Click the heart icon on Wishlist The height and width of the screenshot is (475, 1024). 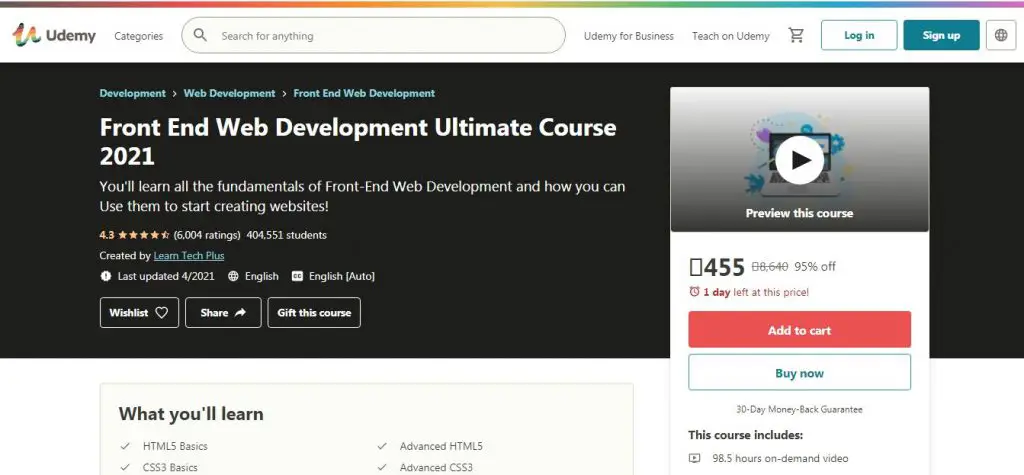pyautogui.click(x=163, y=313)
